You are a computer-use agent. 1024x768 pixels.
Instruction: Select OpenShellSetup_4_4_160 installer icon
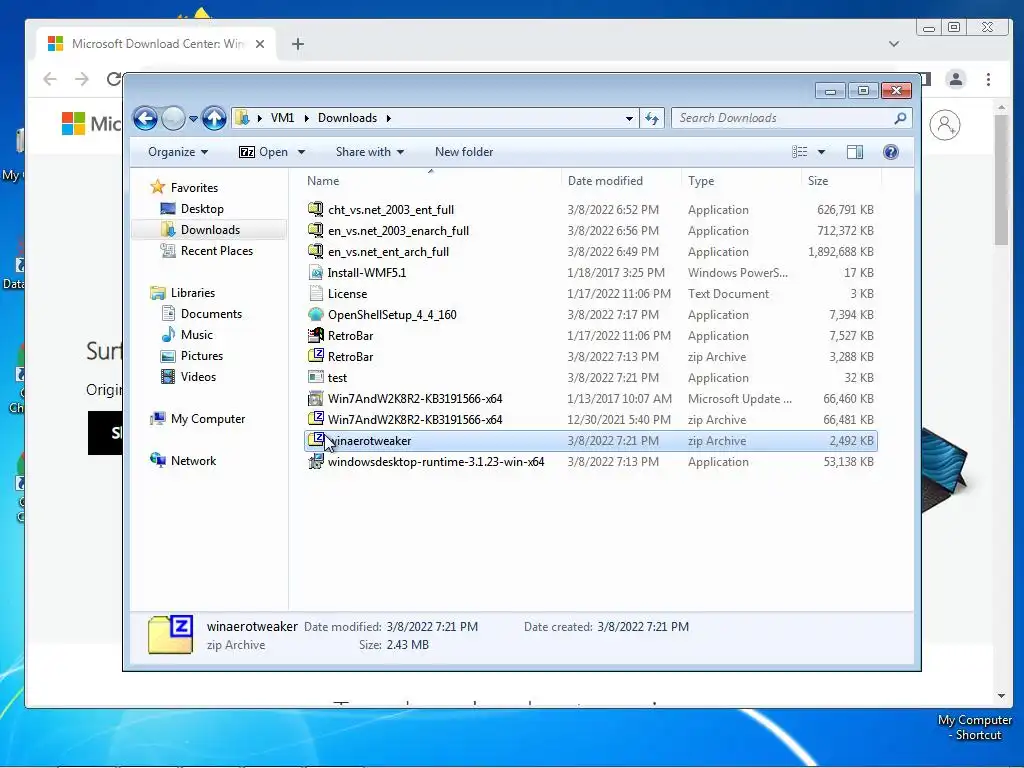click(315, 314)
